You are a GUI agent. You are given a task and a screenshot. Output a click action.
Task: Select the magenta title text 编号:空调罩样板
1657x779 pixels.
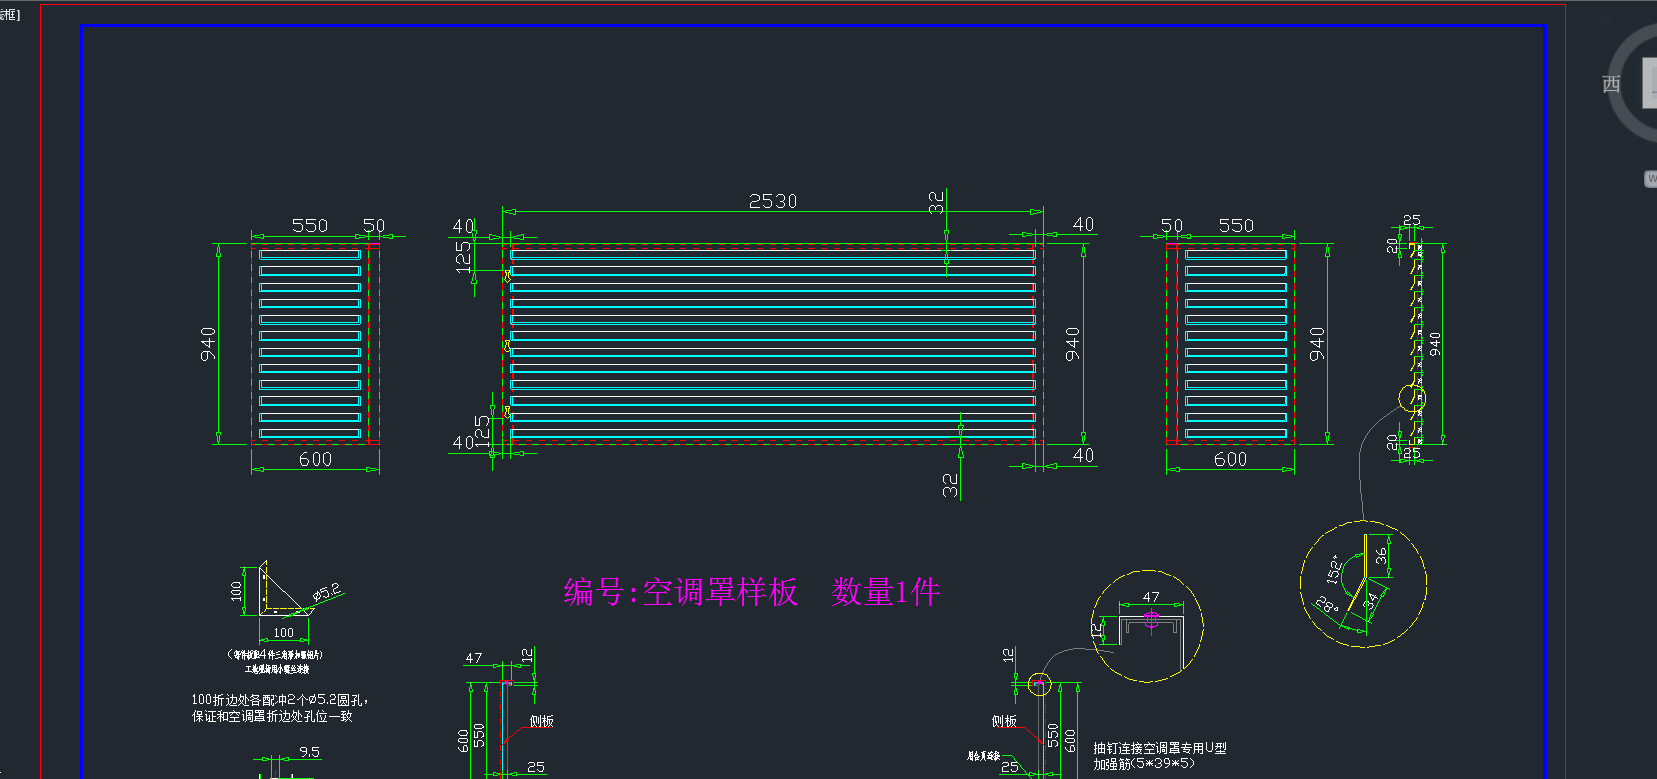click(x=680, y=592)
